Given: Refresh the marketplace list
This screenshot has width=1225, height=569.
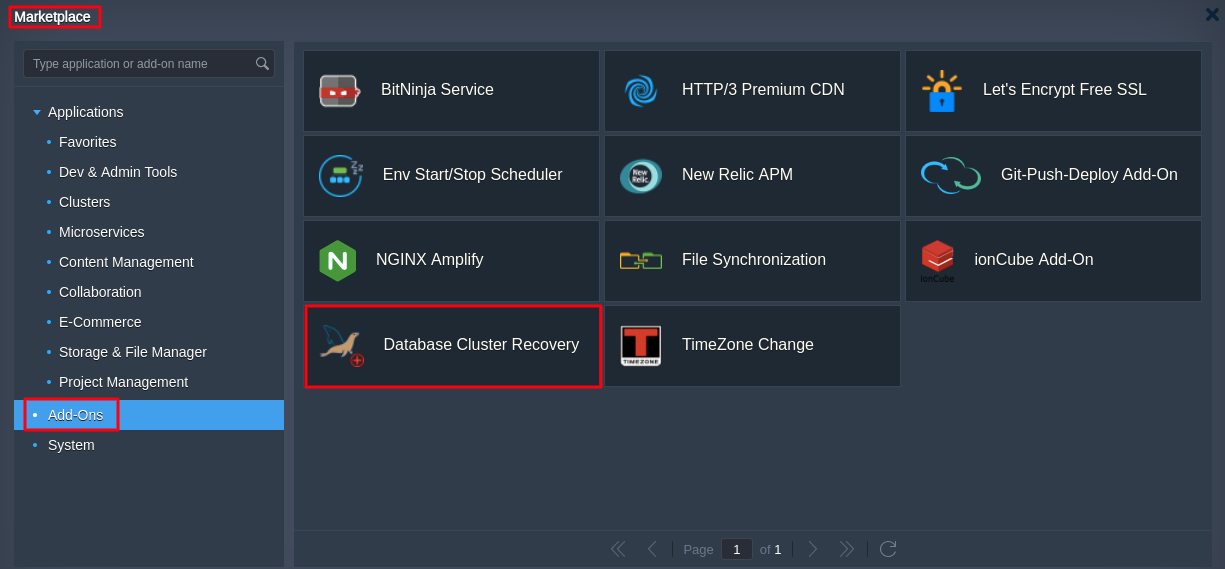Looking at the screenshot, I should [x=888, y=549].
